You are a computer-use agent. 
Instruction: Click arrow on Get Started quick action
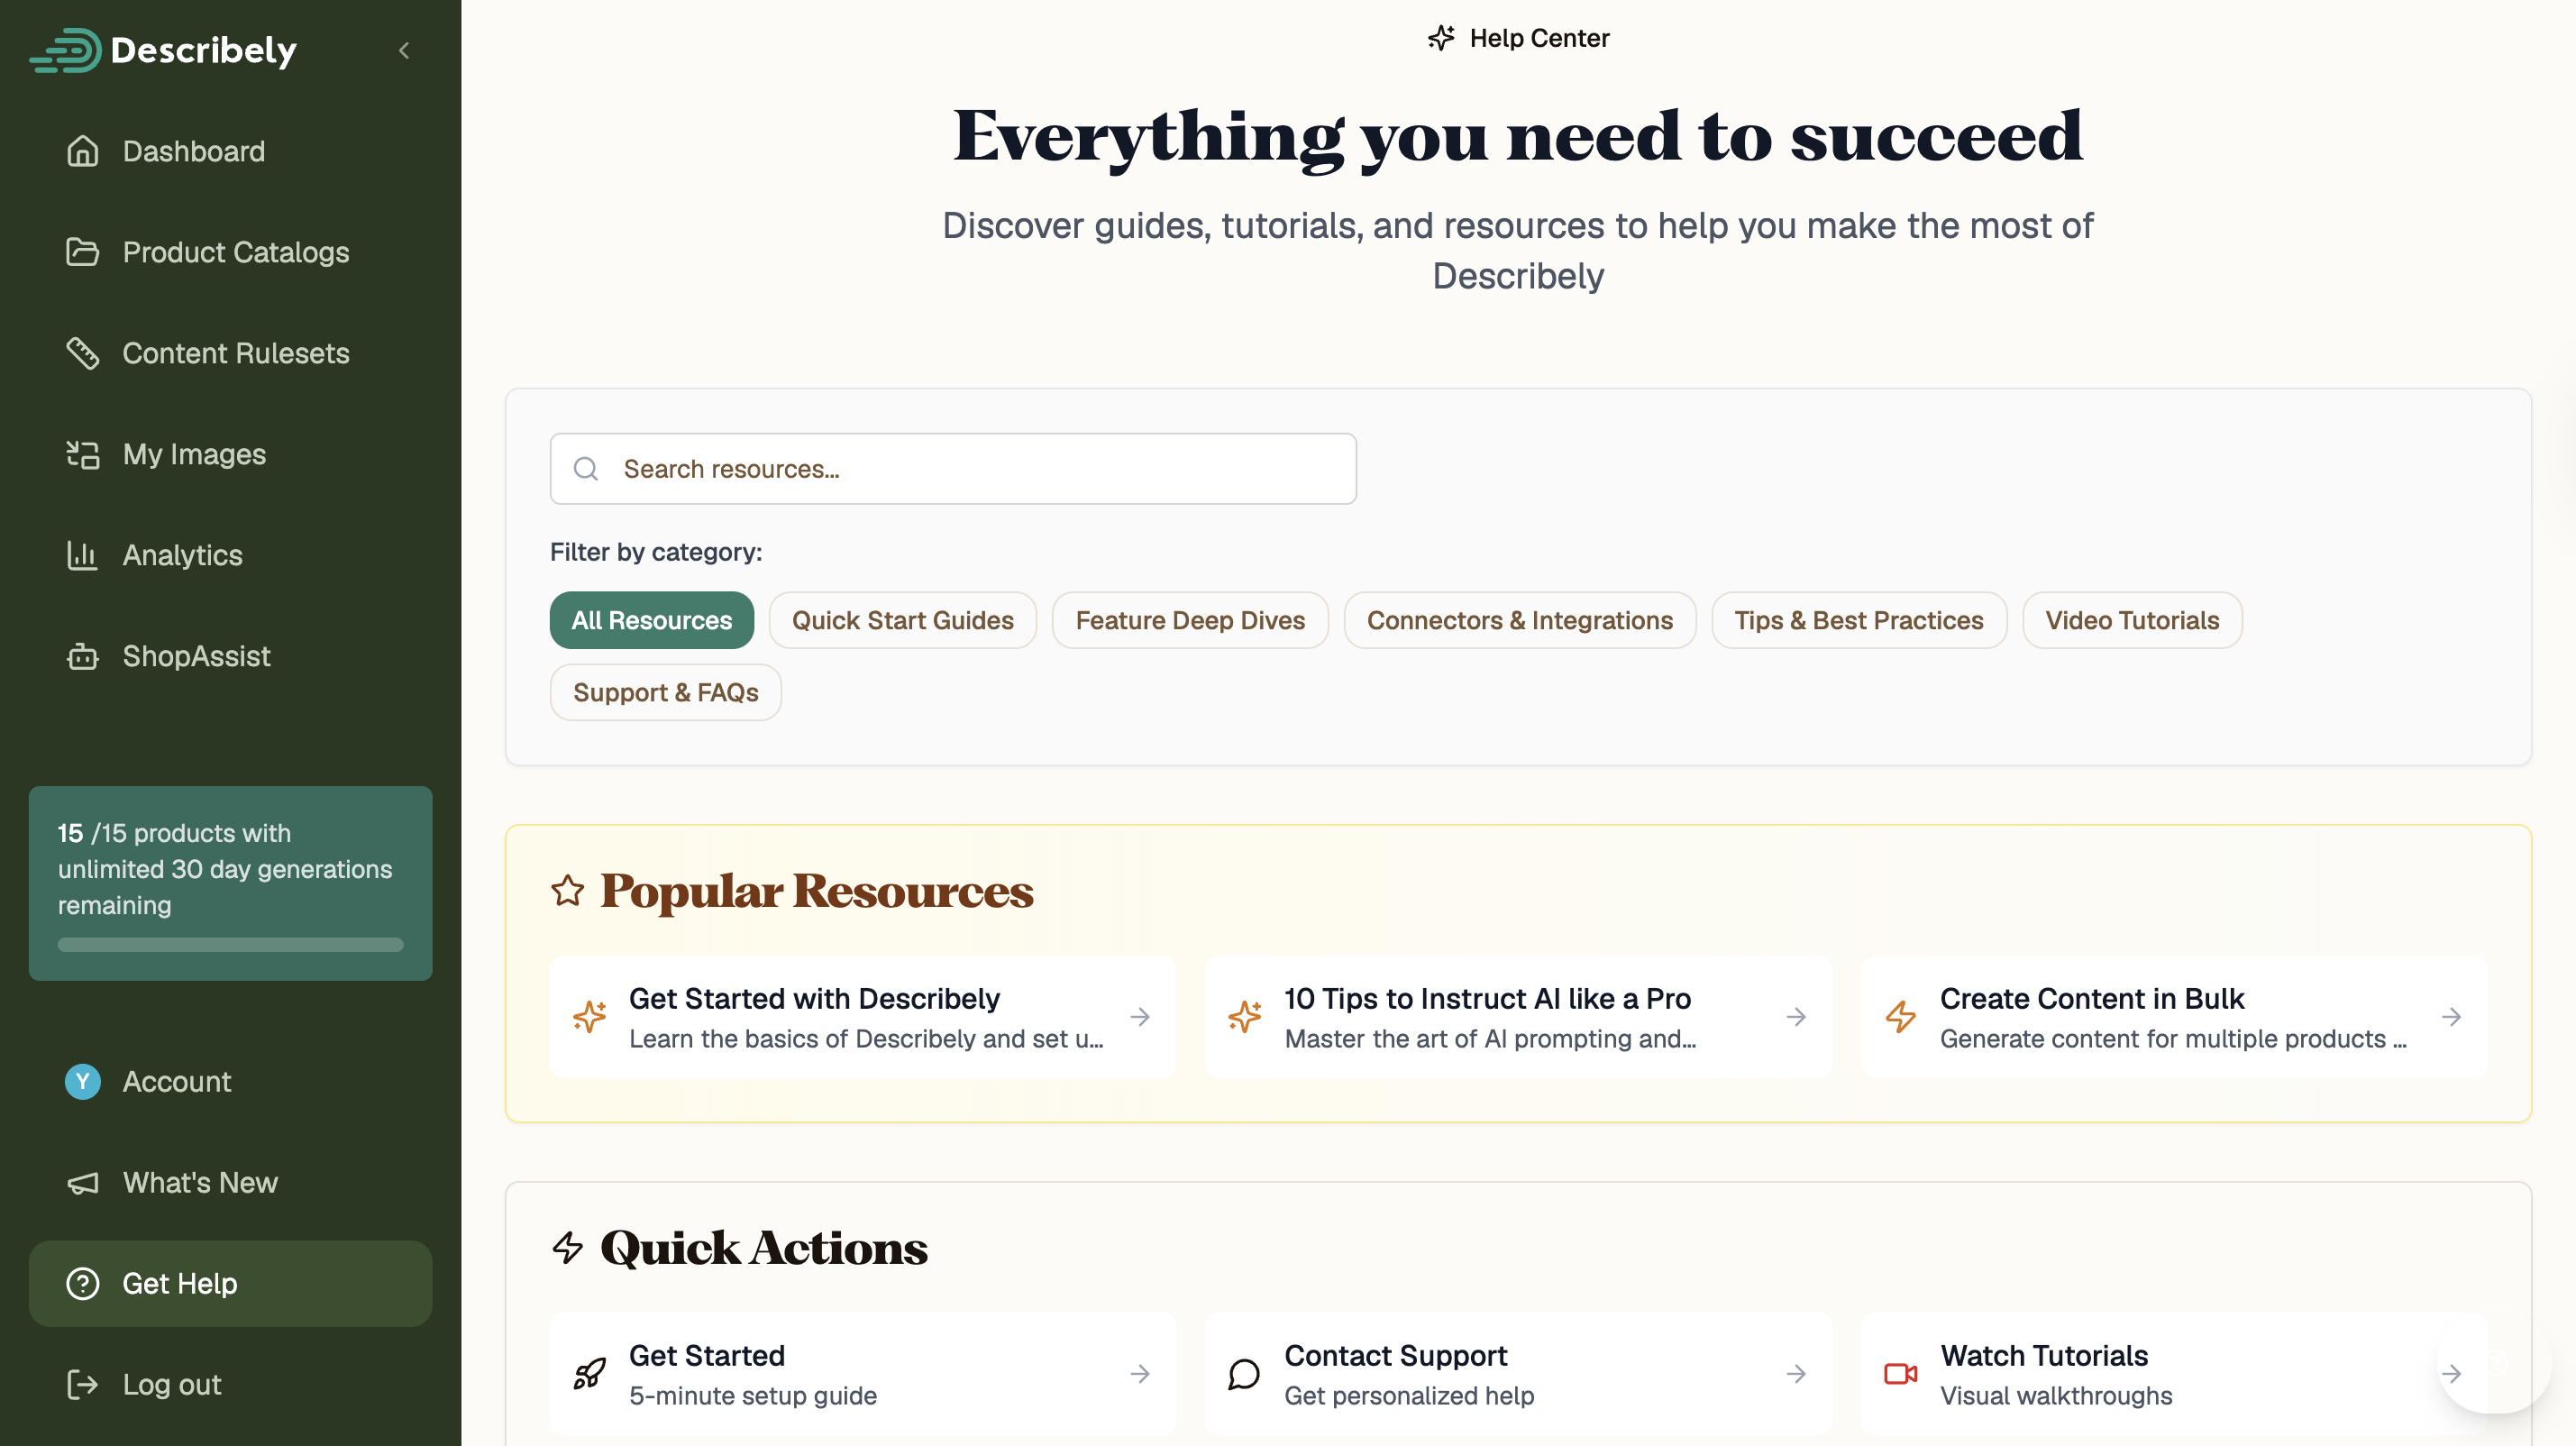(x=1140, y=1374)
